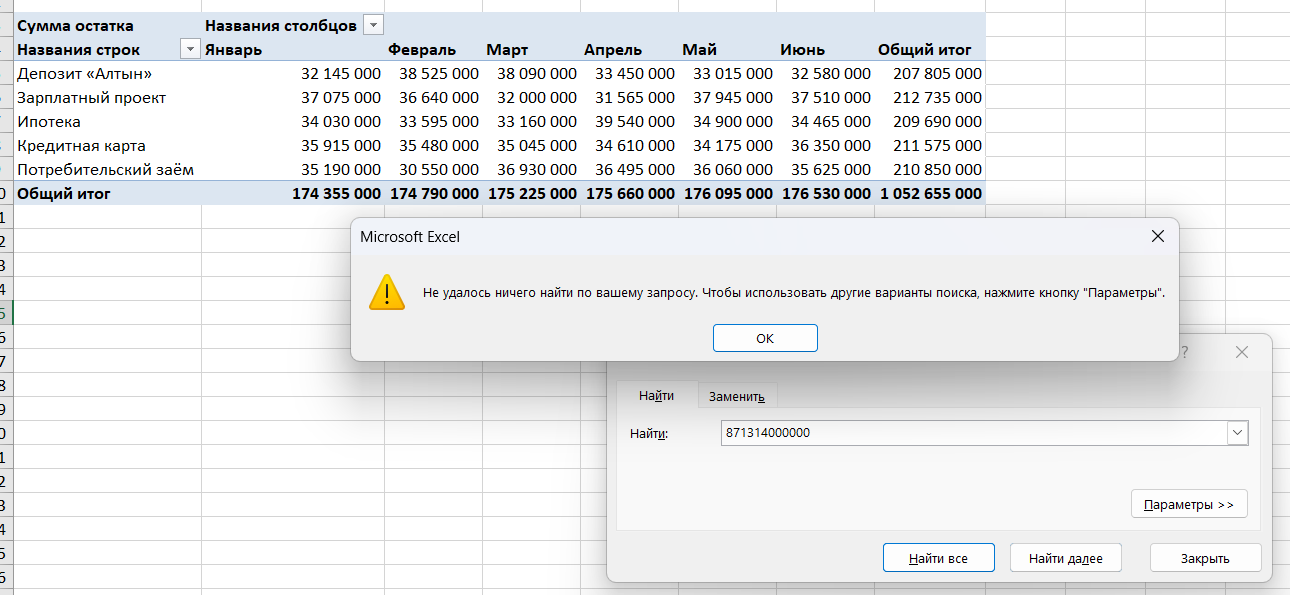Click OK in the Microsoft Excel message
This screenshot has width=1290, height=595.
coord(765,338)
